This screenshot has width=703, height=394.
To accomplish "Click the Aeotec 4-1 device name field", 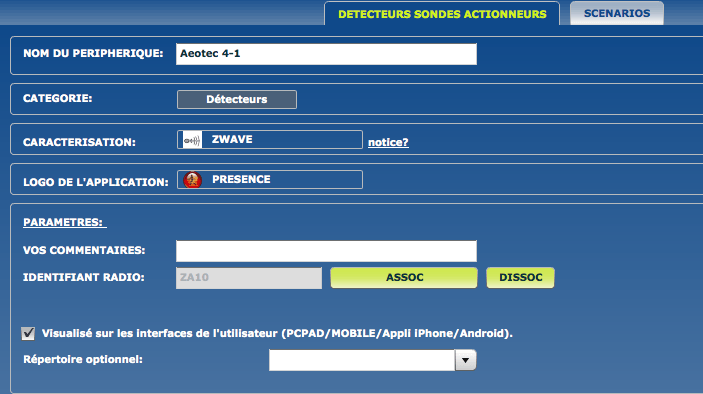I will click(x=326, y=54).
